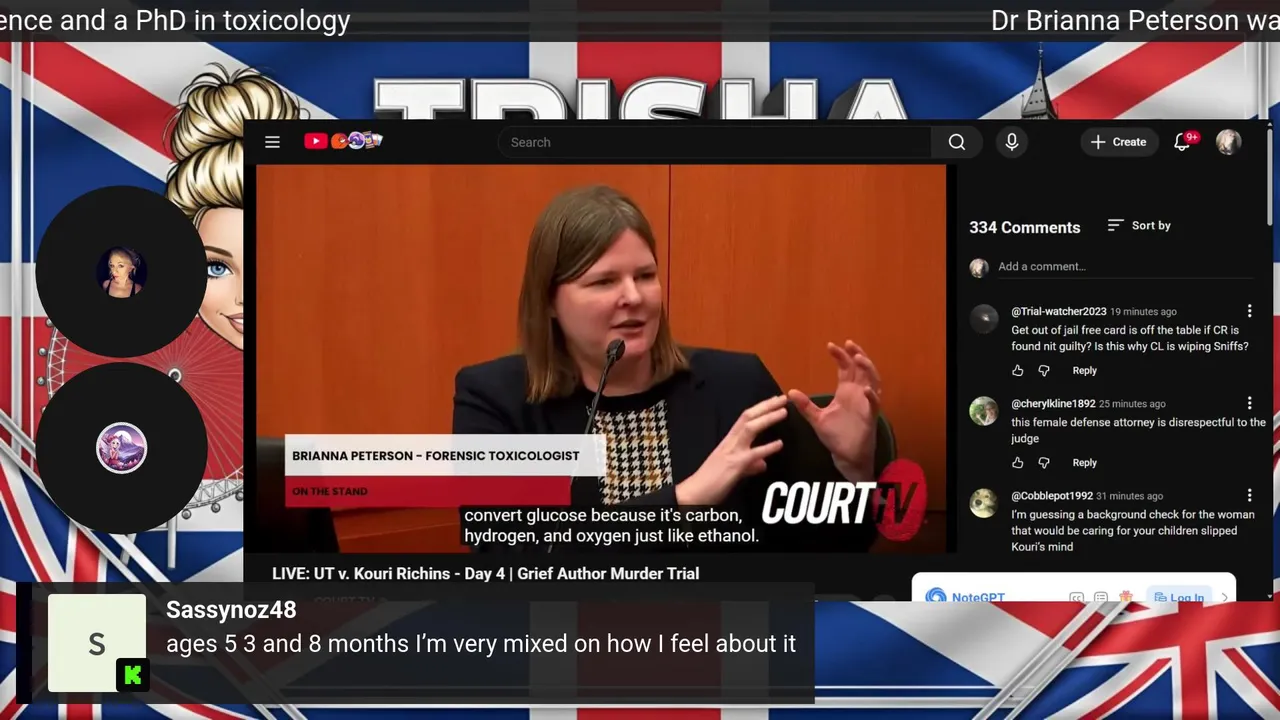
Task: Open more options for cherylkline1892 comment
Action: (1249, 403)
